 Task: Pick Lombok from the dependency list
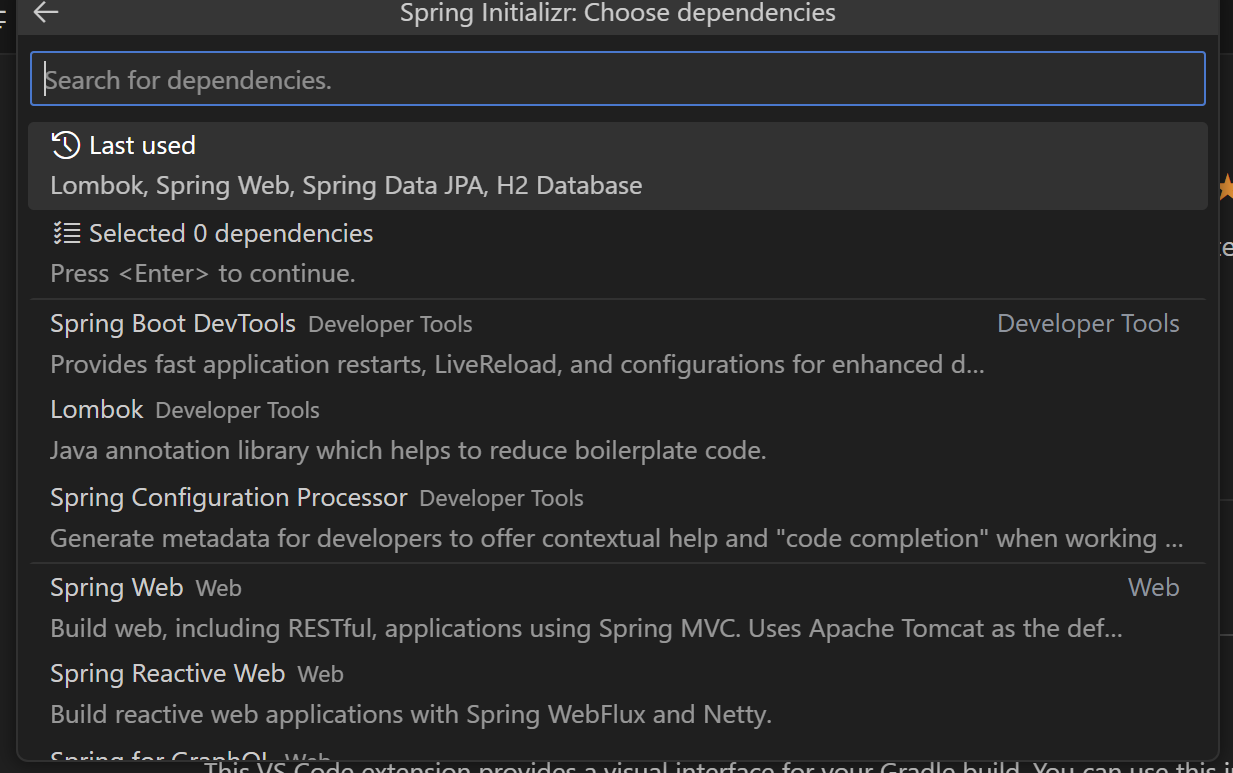pos(97,410)
